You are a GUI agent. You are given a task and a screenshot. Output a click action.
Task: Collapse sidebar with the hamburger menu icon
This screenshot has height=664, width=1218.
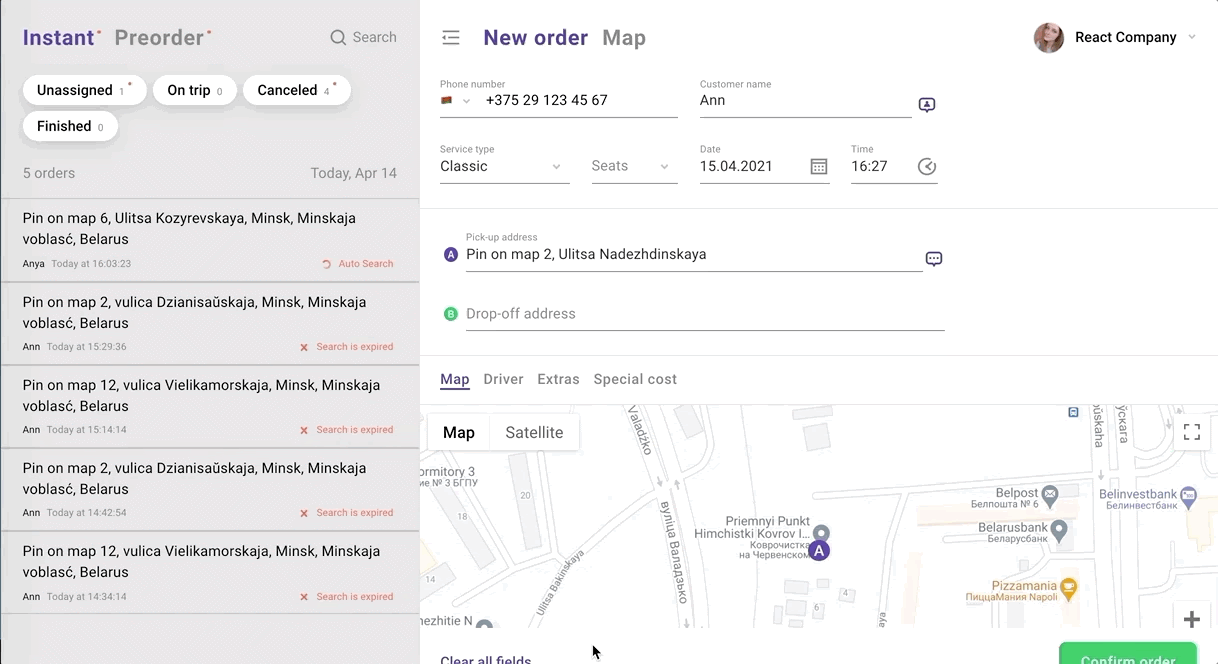(451, 38)
